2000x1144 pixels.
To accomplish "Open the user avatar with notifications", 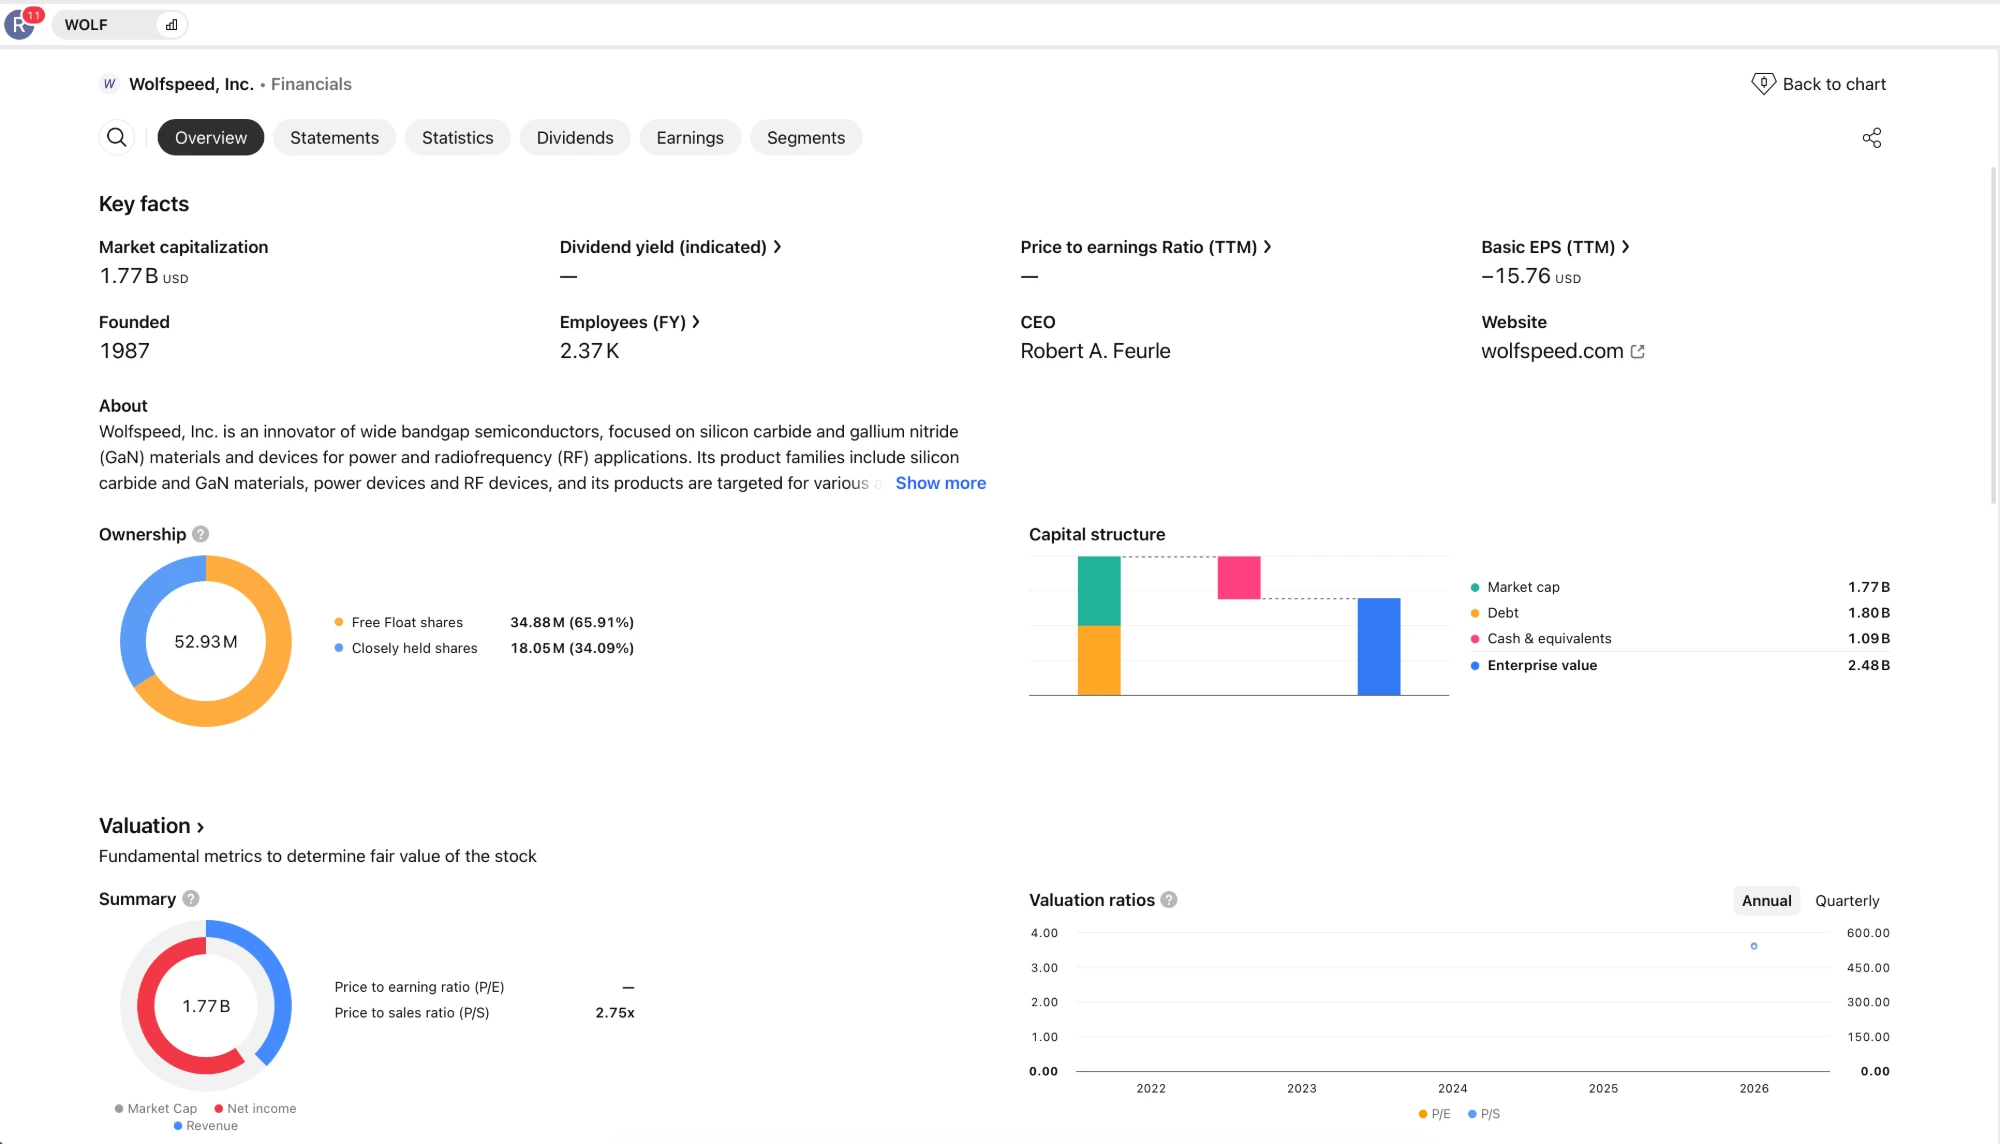I will coord(20,24).
